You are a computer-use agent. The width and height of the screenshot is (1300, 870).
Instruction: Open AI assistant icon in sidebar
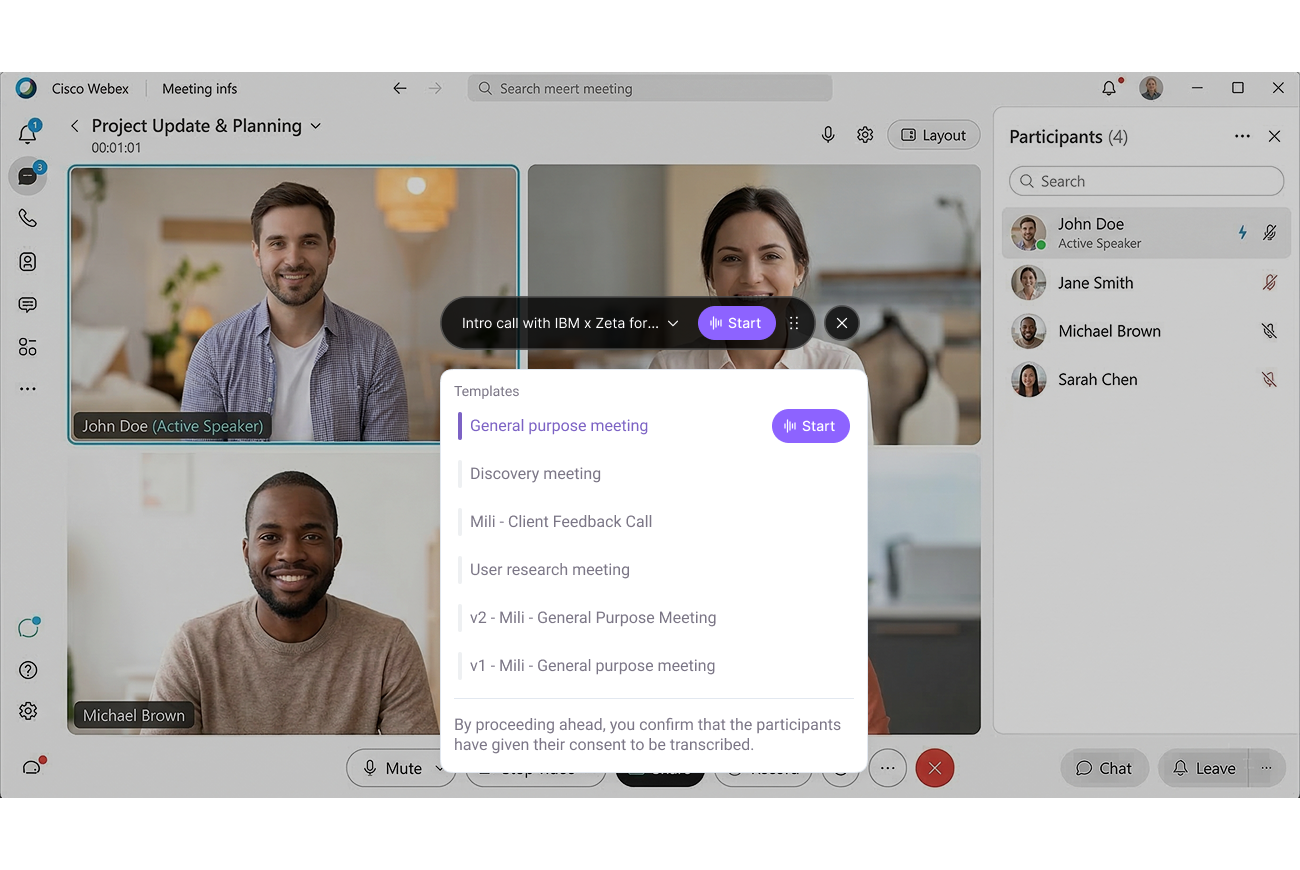[28, 628]
